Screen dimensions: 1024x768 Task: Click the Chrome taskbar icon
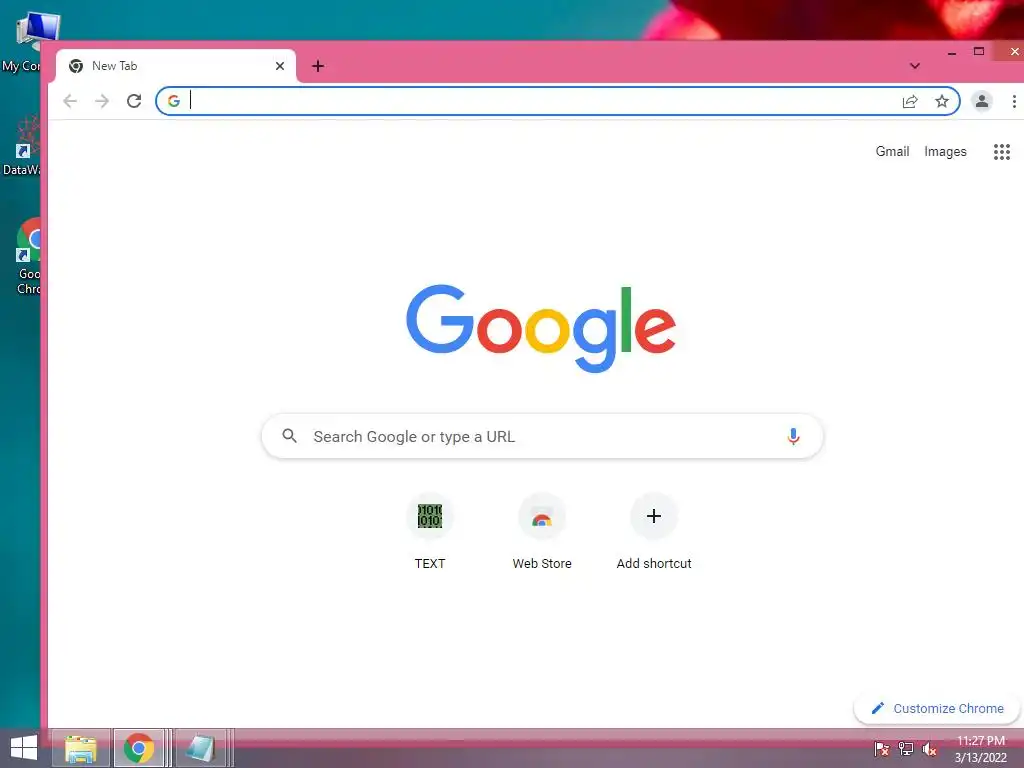(138, 748)
